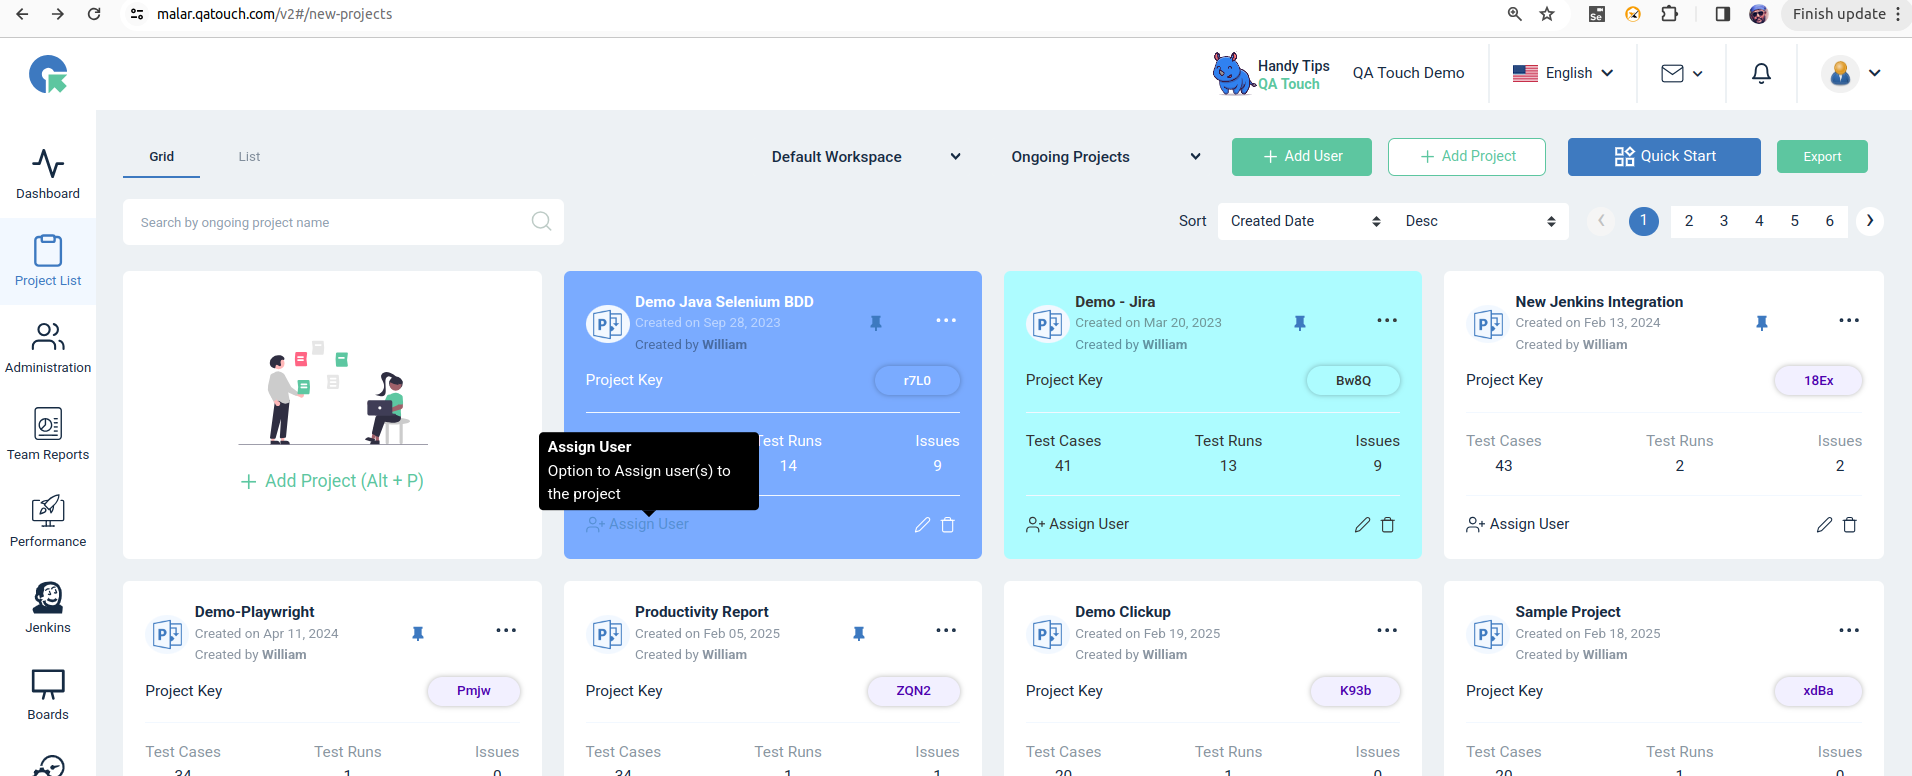Switch to the Grid view tab
The height and width of the screenshot is (776, 1912).
point(161,157)
